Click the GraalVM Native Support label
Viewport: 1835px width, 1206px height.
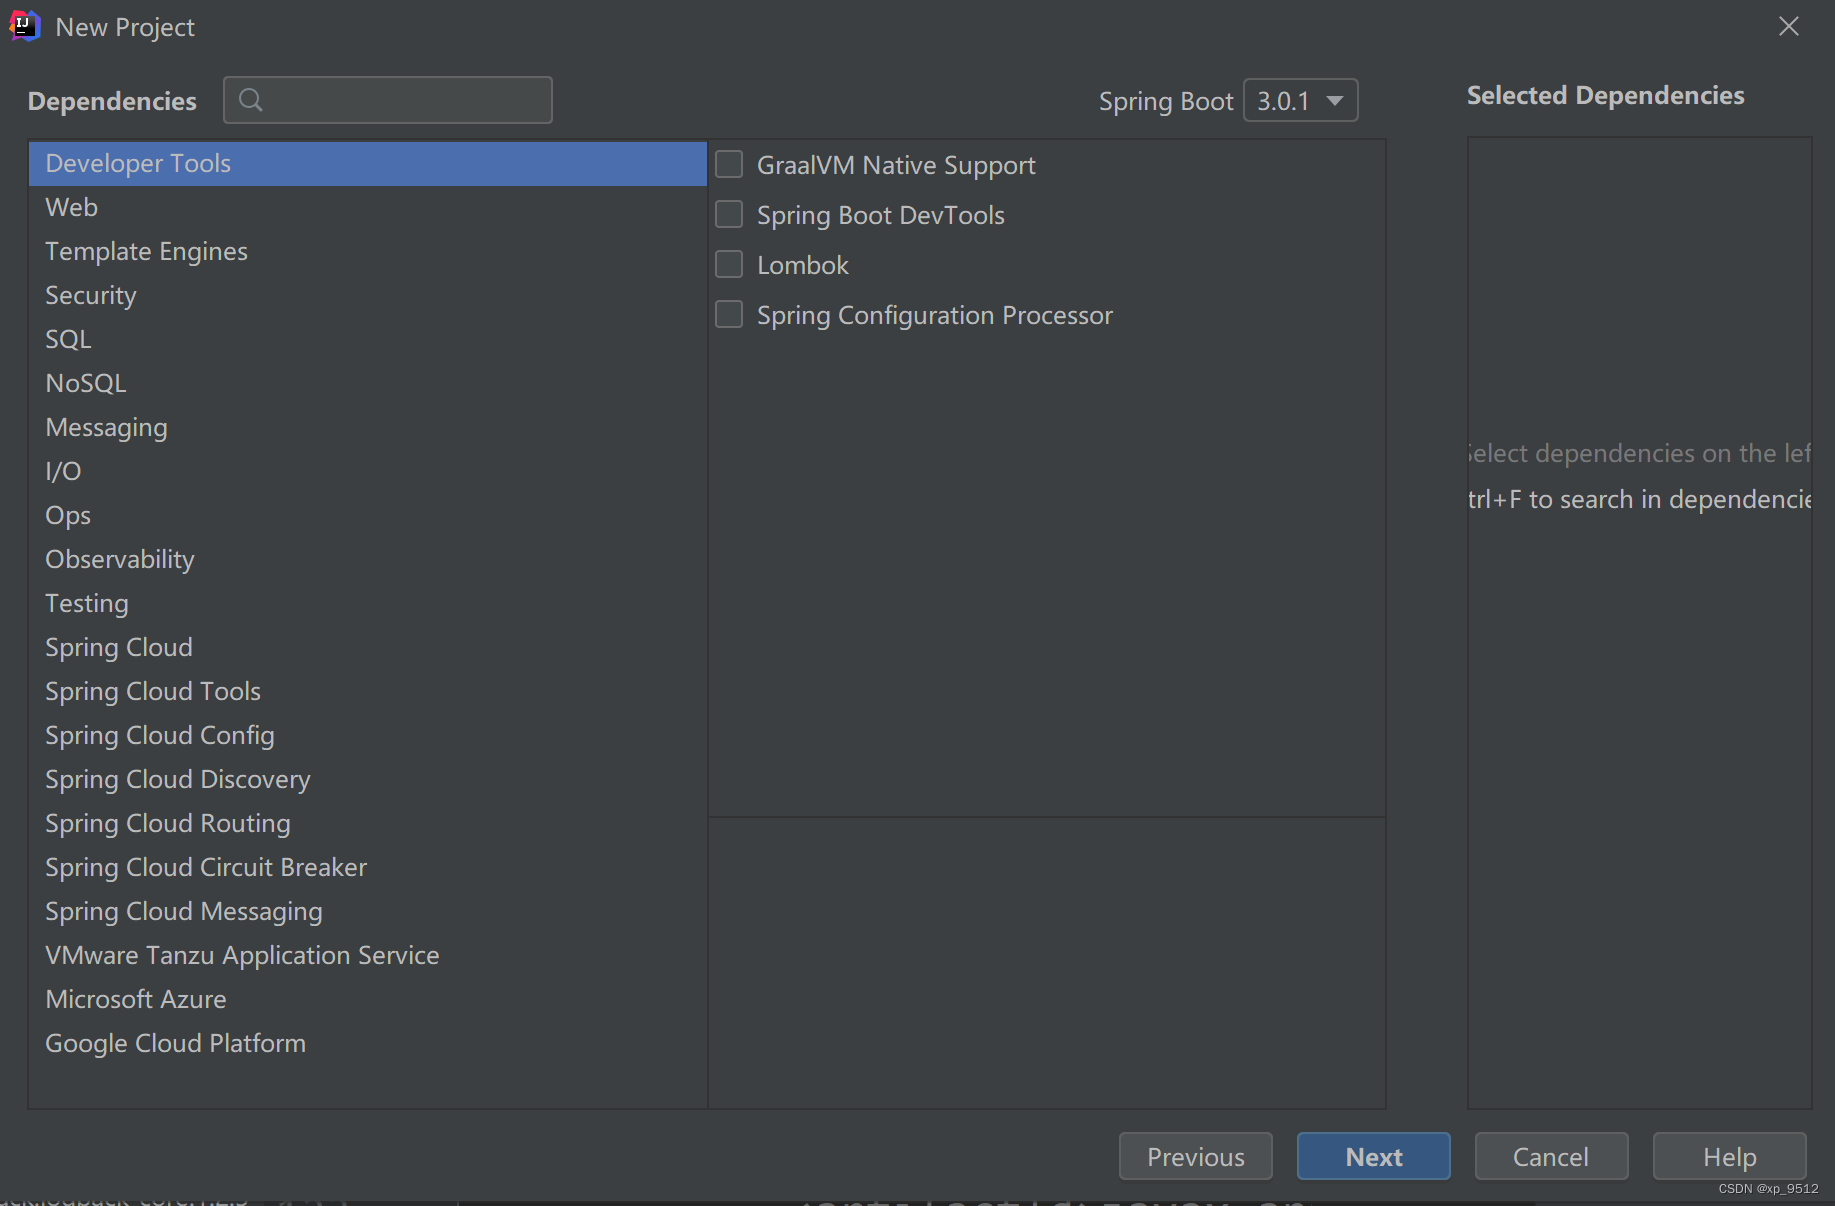(x=896, y=165)
